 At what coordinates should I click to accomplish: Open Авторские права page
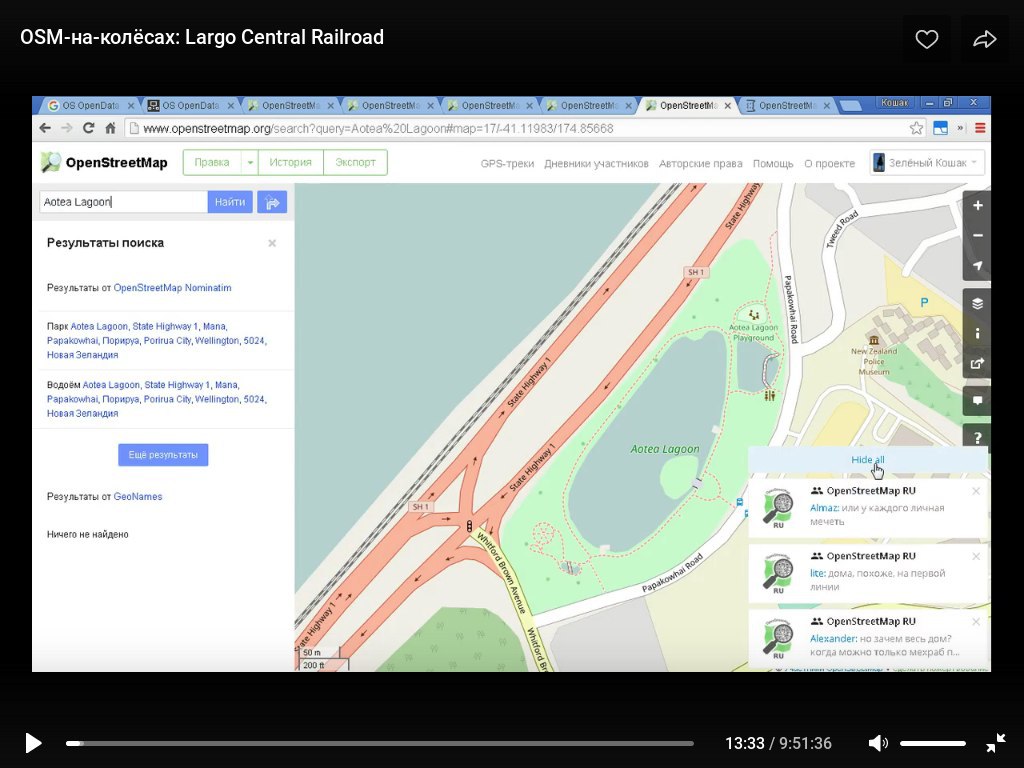701,163
